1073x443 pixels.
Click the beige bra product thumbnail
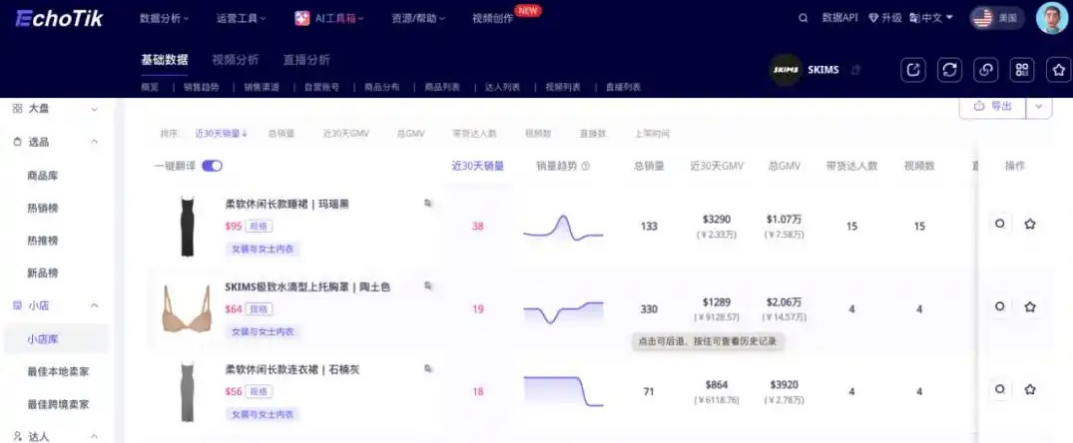186,309
